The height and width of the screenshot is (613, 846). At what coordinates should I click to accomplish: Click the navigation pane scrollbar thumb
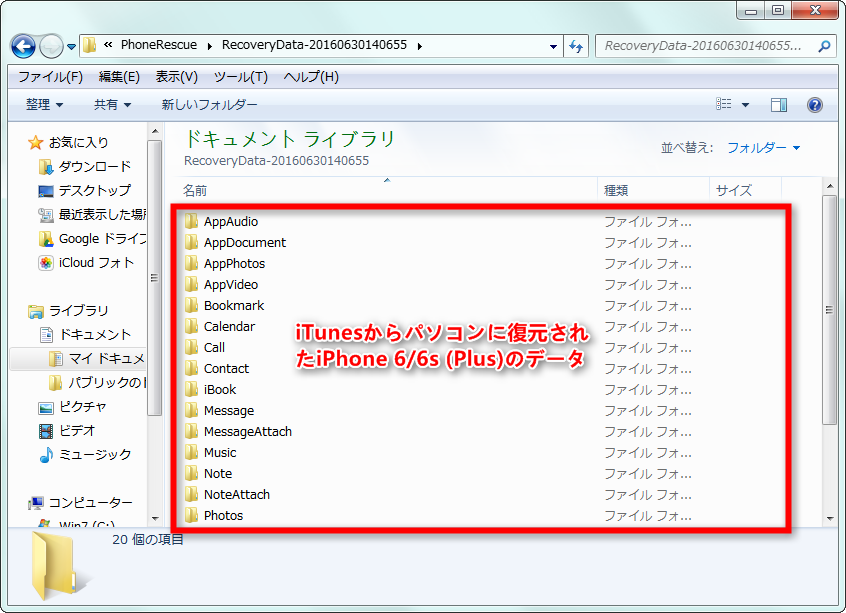[x=154, y=278]
